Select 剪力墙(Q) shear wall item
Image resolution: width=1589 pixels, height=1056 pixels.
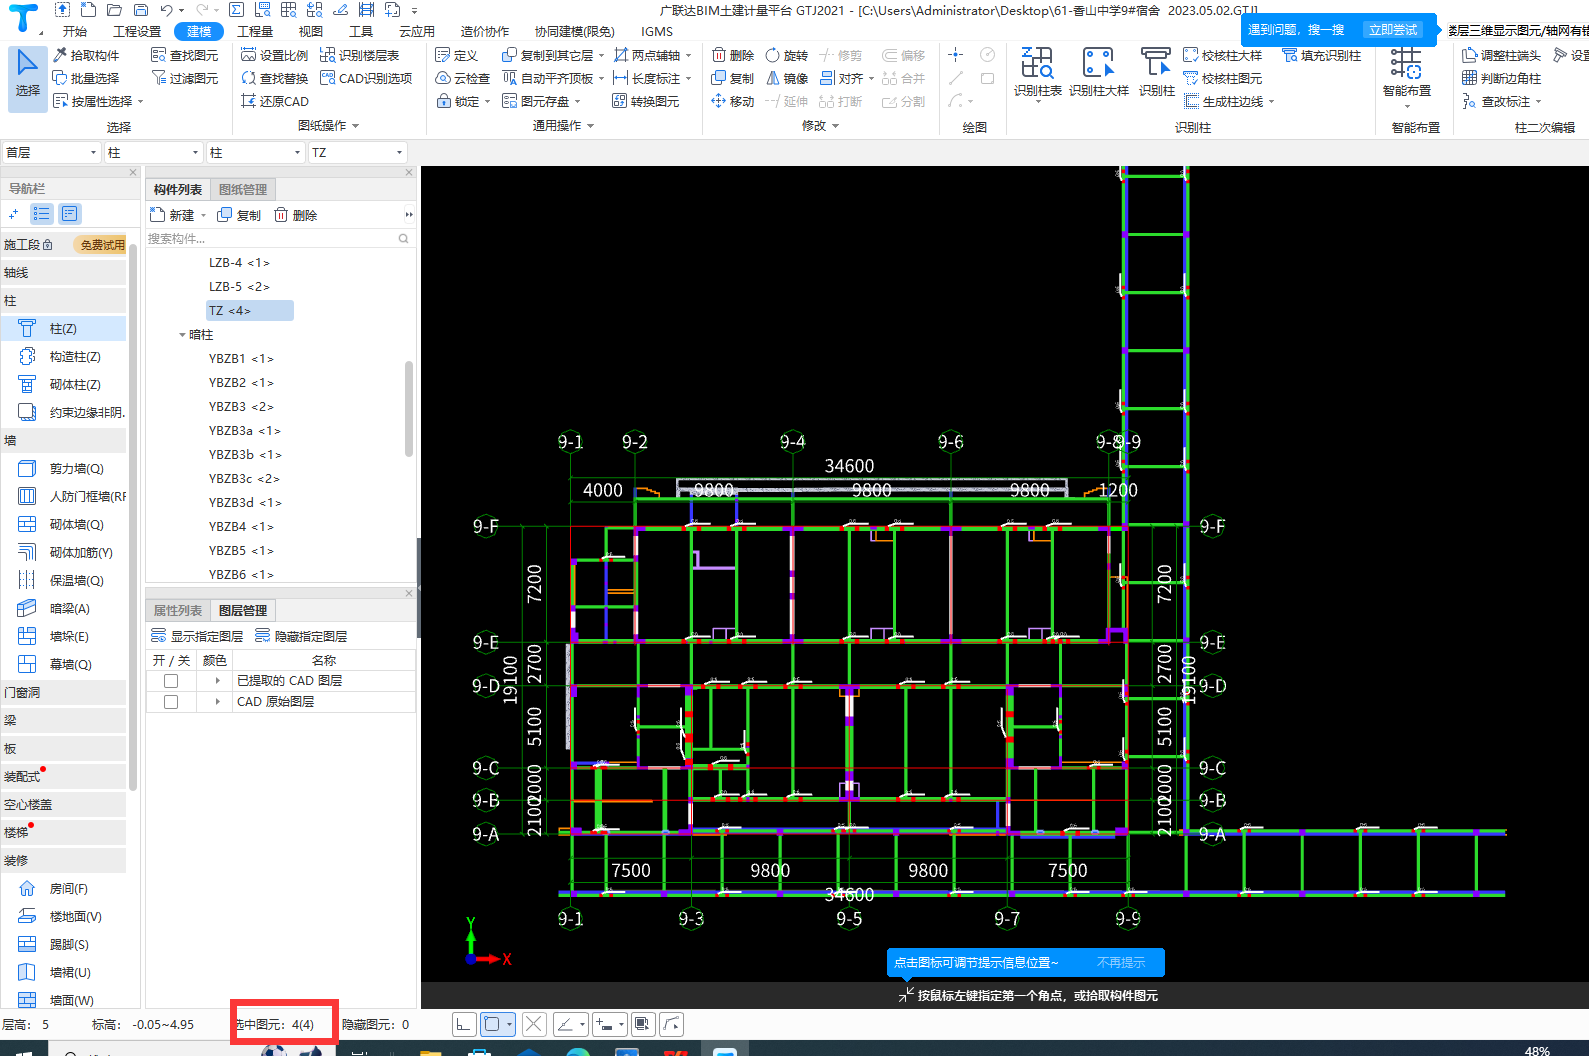coord(63,468)
